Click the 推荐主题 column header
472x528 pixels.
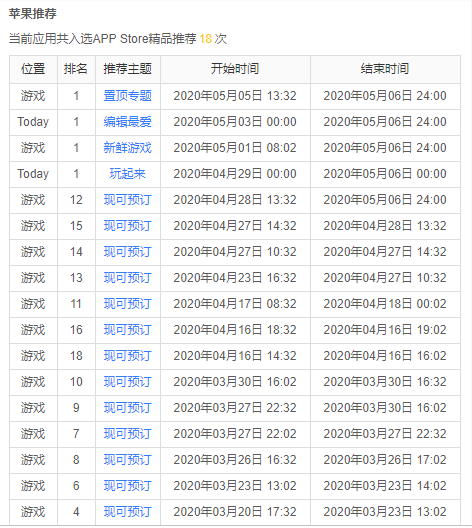[128, 69]
